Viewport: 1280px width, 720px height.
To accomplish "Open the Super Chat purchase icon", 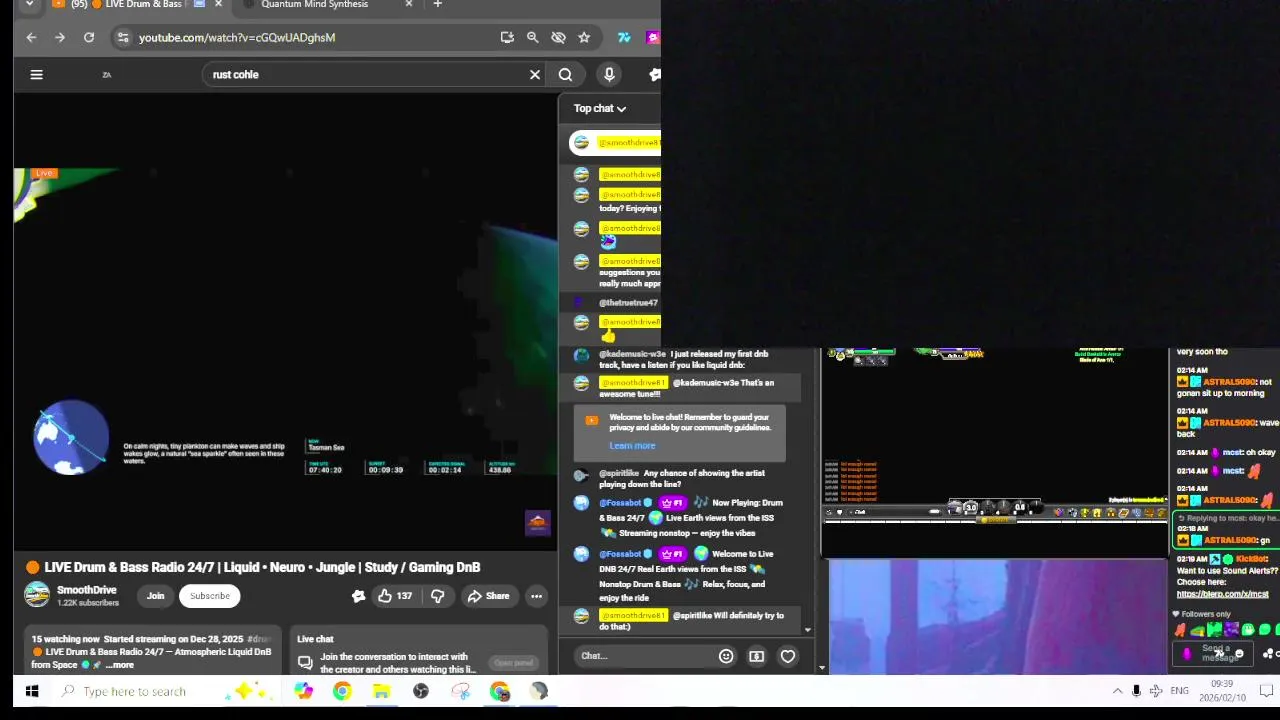I will coord(757,656).
